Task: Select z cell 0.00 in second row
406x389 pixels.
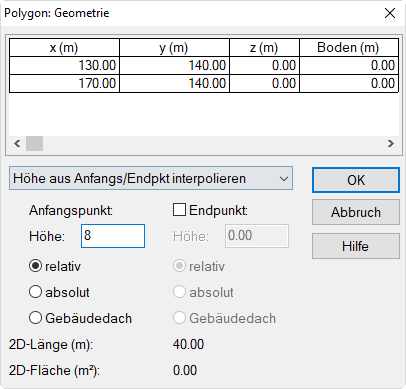Action: click(264, 83)
